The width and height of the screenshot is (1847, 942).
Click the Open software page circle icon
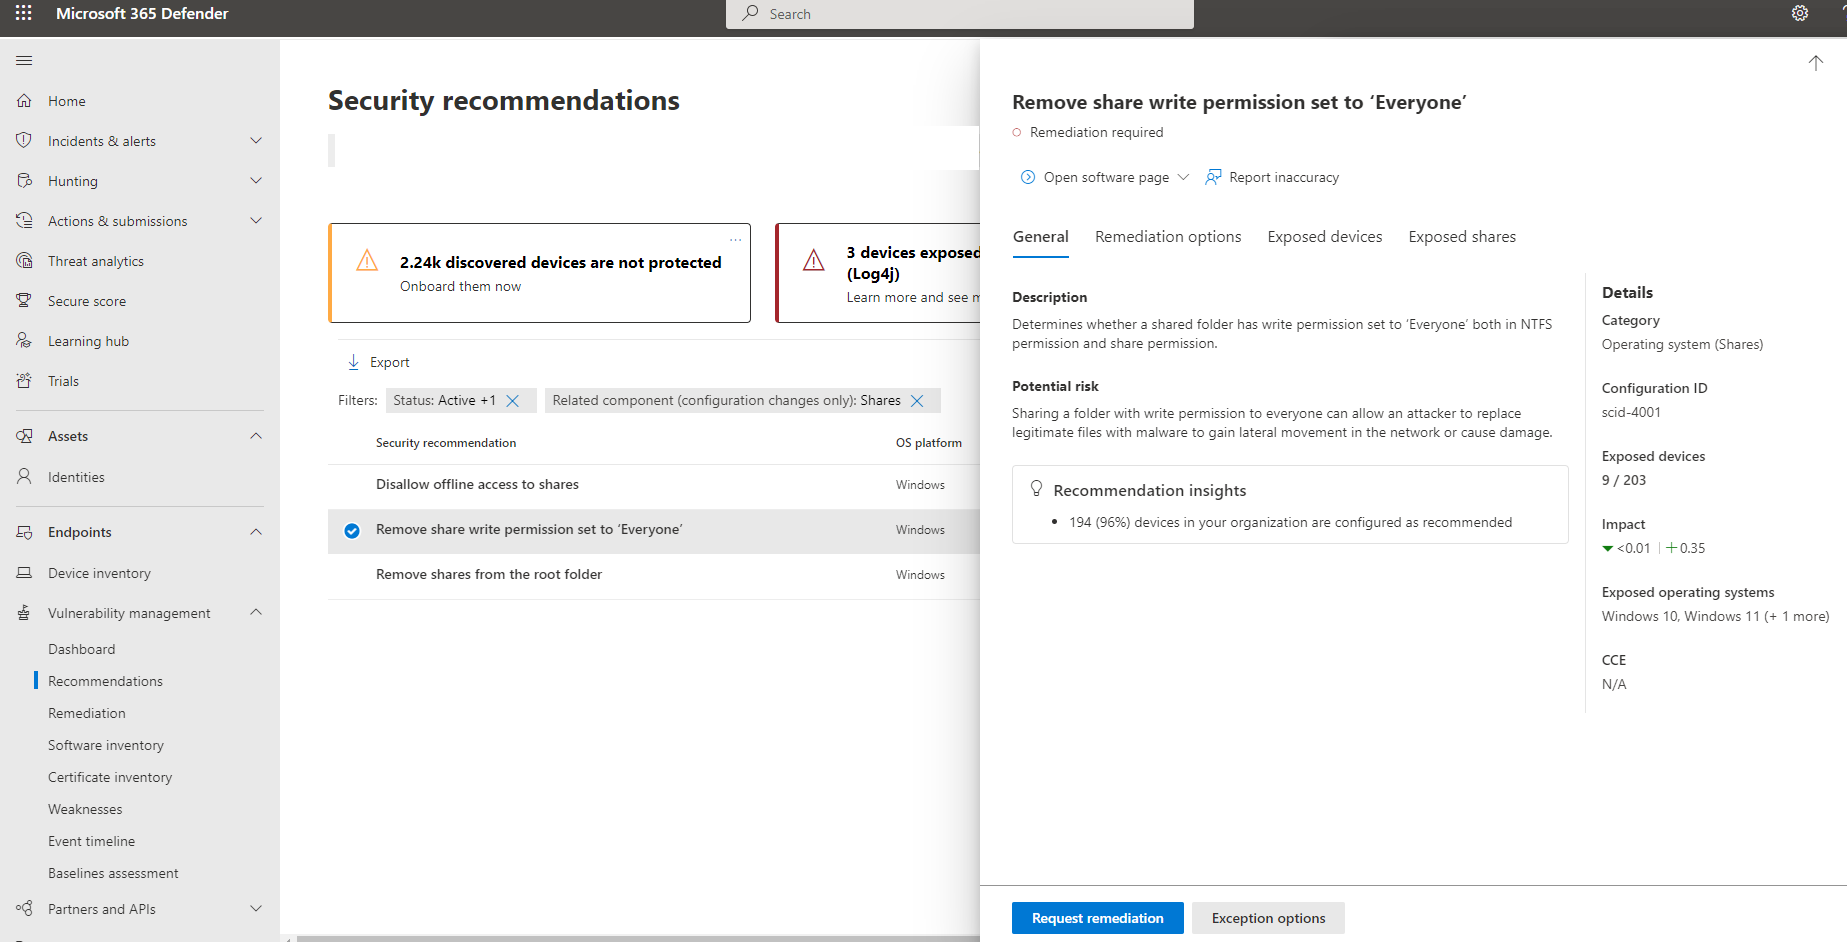pyautogui.click(x=1028, y=177)
